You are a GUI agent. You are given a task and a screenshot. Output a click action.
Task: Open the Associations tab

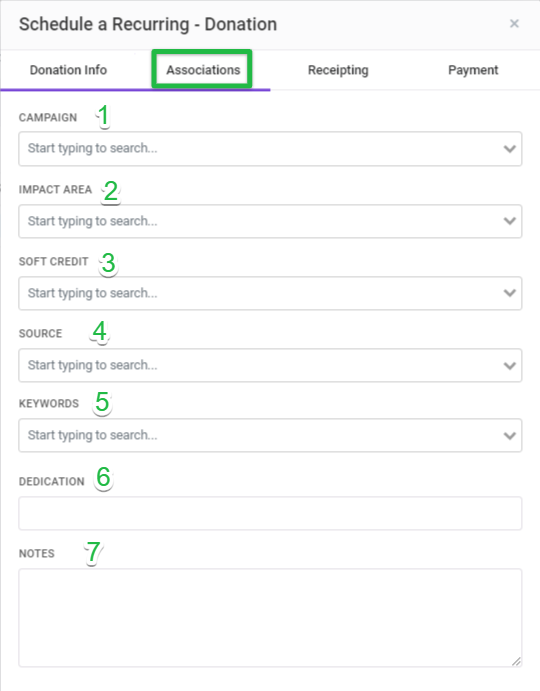(203, 70)
